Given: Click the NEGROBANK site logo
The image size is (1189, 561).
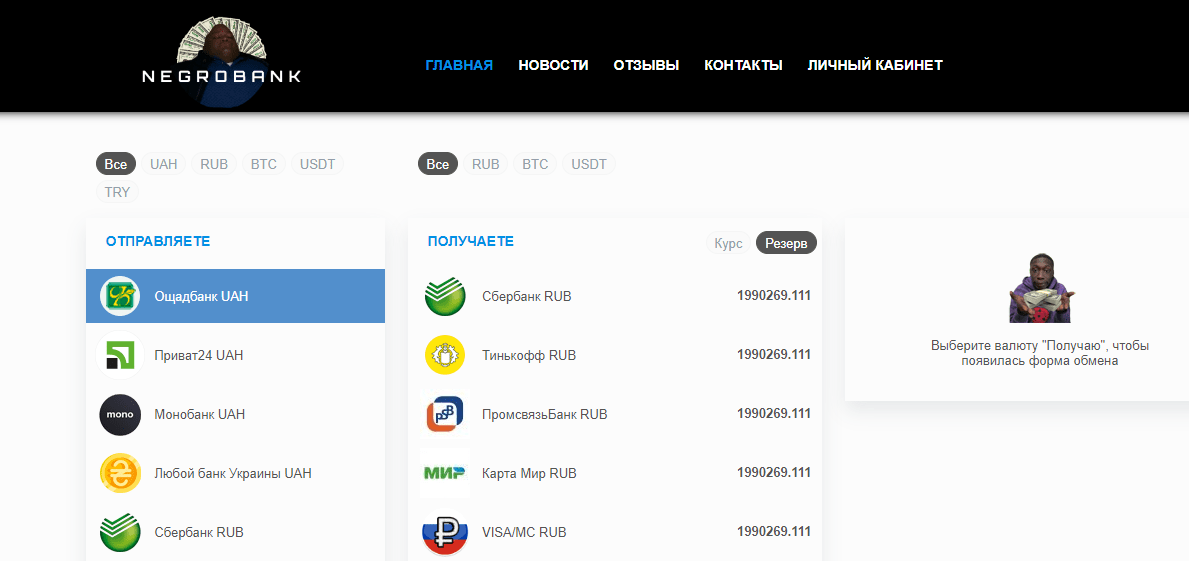Looking at the screenshot, I should pyautogui.click(x=221, y=62).
